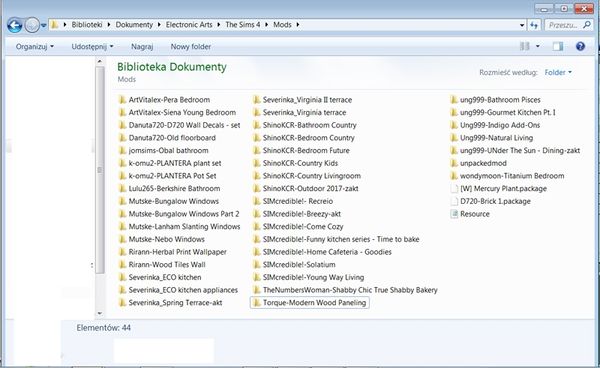Click the Nagraj toolbar button

142,47
